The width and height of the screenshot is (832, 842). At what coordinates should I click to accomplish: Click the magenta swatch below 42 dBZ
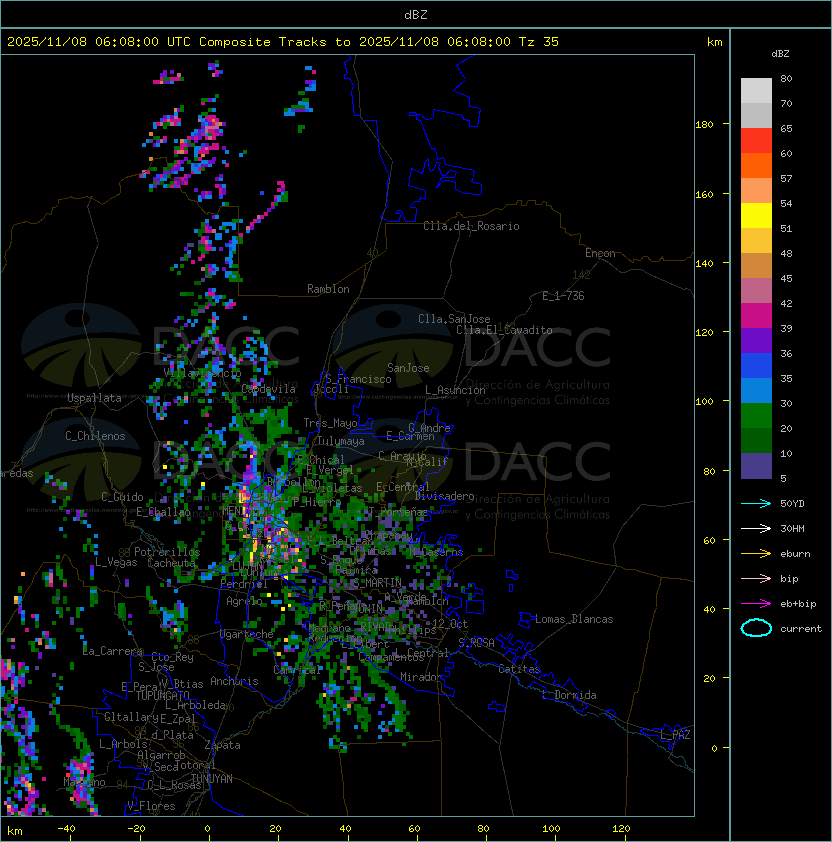pos(756,316)
